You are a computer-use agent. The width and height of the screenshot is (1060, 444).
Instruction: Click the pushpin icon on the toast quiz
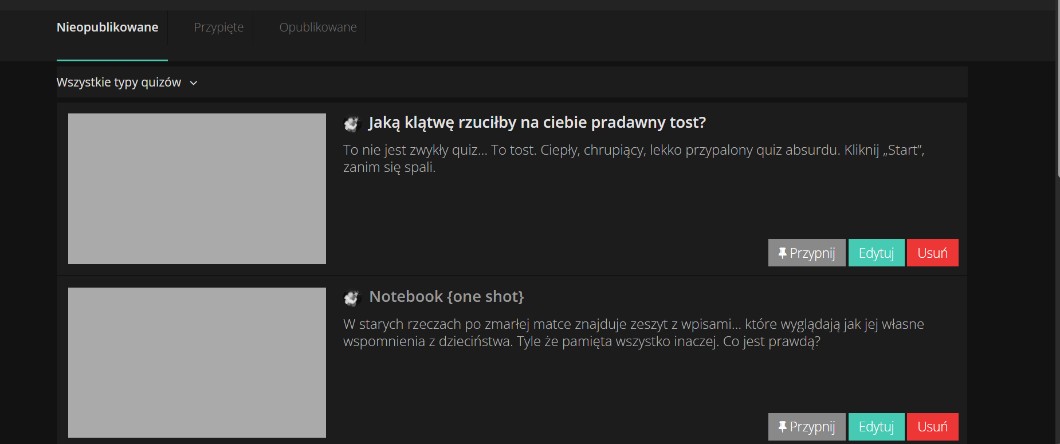pos(781,253)
